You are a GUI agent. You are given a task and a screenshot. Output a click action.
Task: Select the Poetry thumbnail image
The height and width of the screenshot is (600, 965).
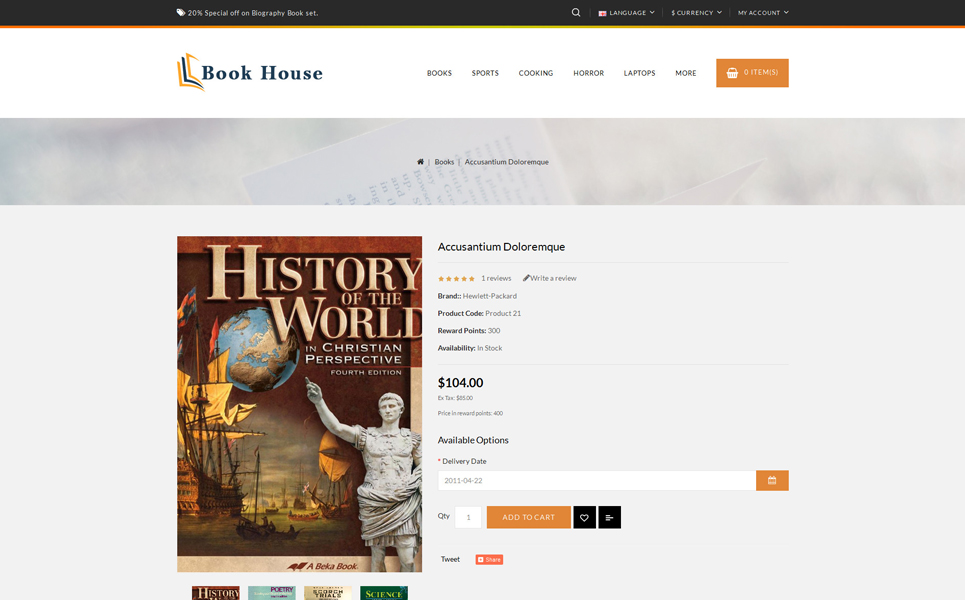(271, 593)
